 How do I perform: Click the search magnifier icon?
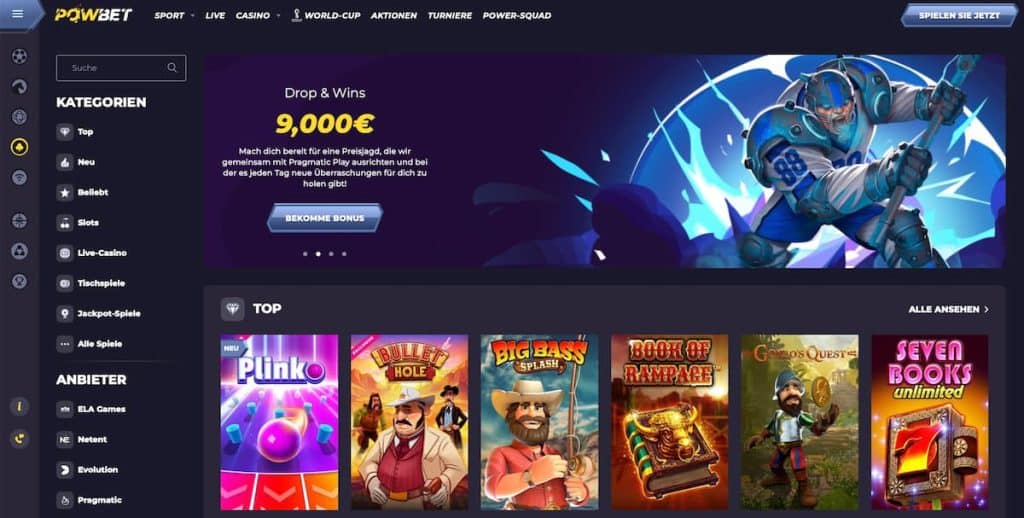(x=172, y=67)
